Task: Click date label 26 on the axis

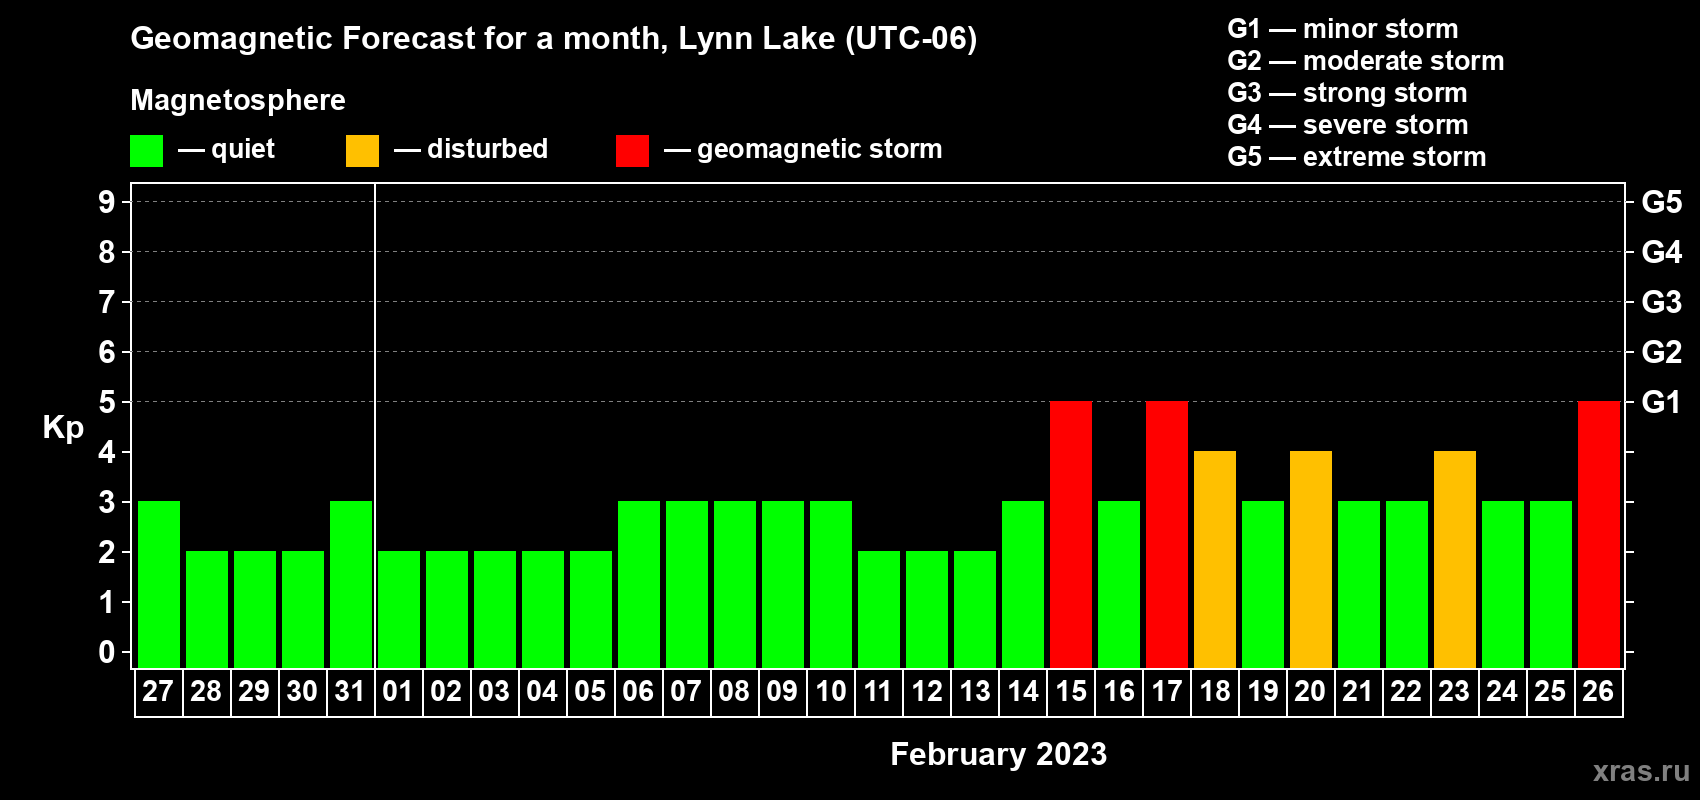Action: [1598, 691]
